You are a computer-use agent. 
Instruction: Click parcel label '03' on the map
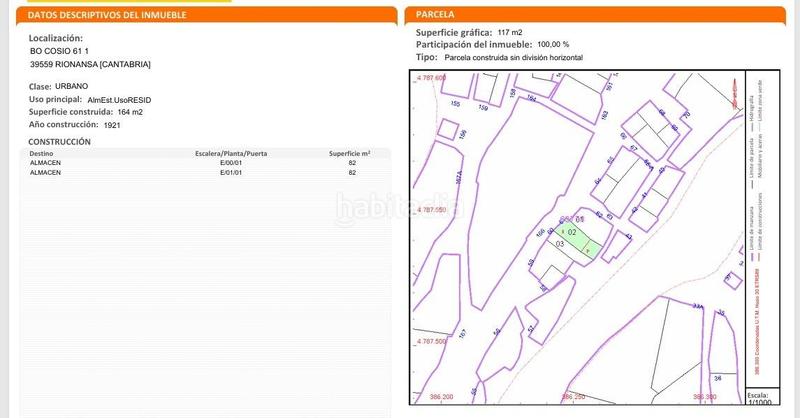[x=560, y=244]
